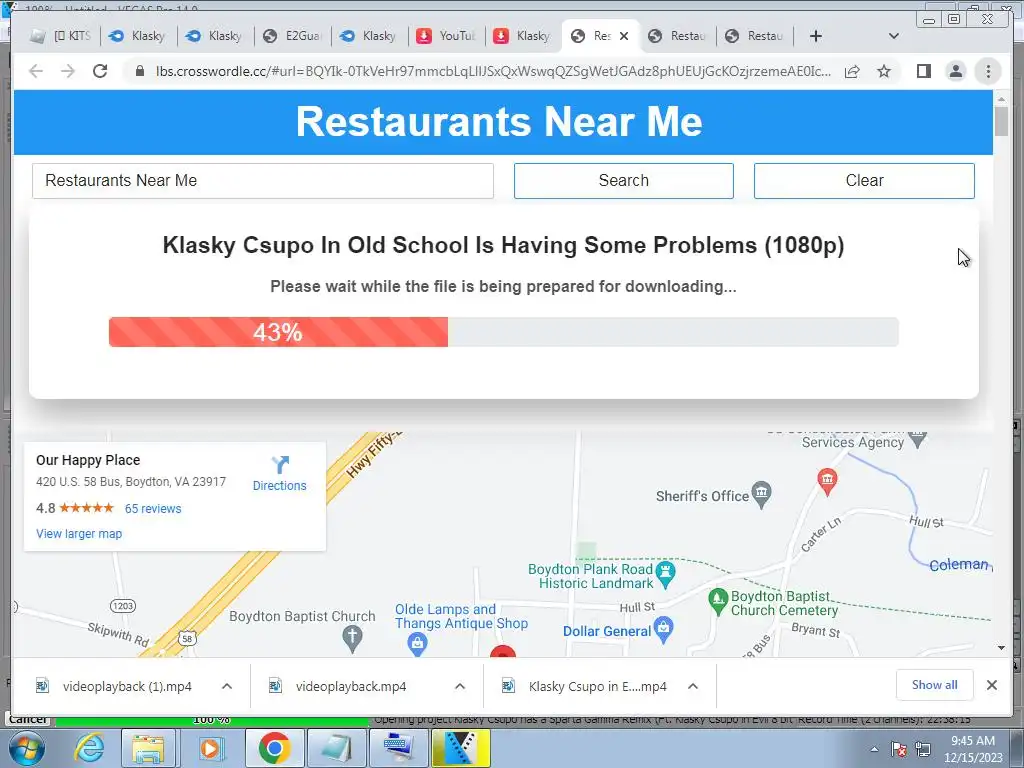Screen dimensions: 1024x768
Task: Switch to the last Restaurants tab
Action: [x=756, y=36]
